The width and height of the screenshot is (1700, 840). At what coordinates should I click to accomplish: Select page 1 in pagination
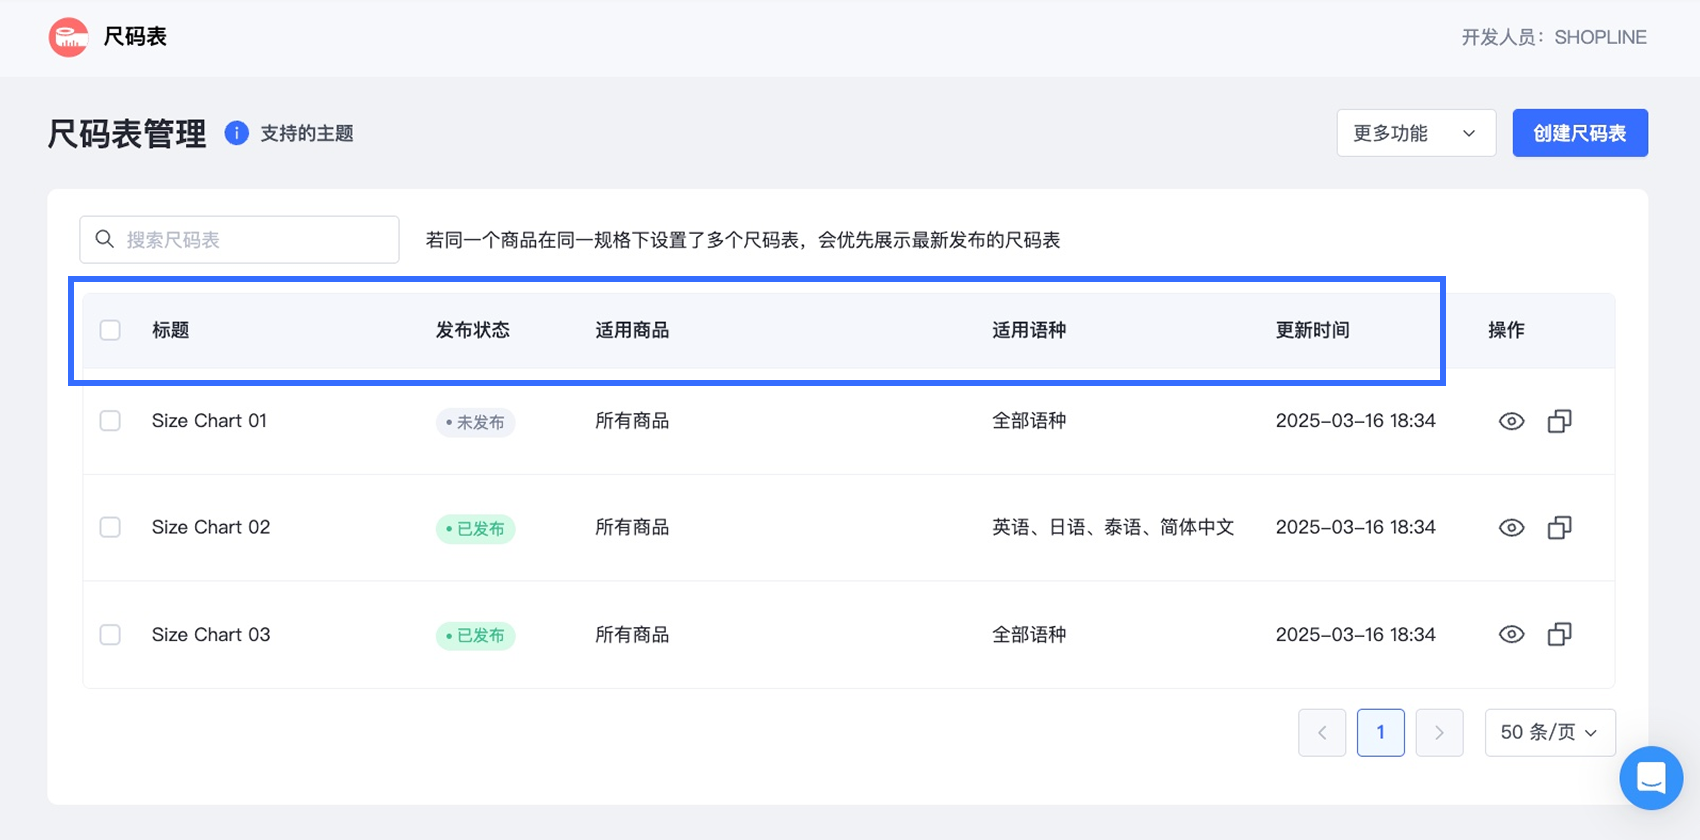(x=1380, y=732)
